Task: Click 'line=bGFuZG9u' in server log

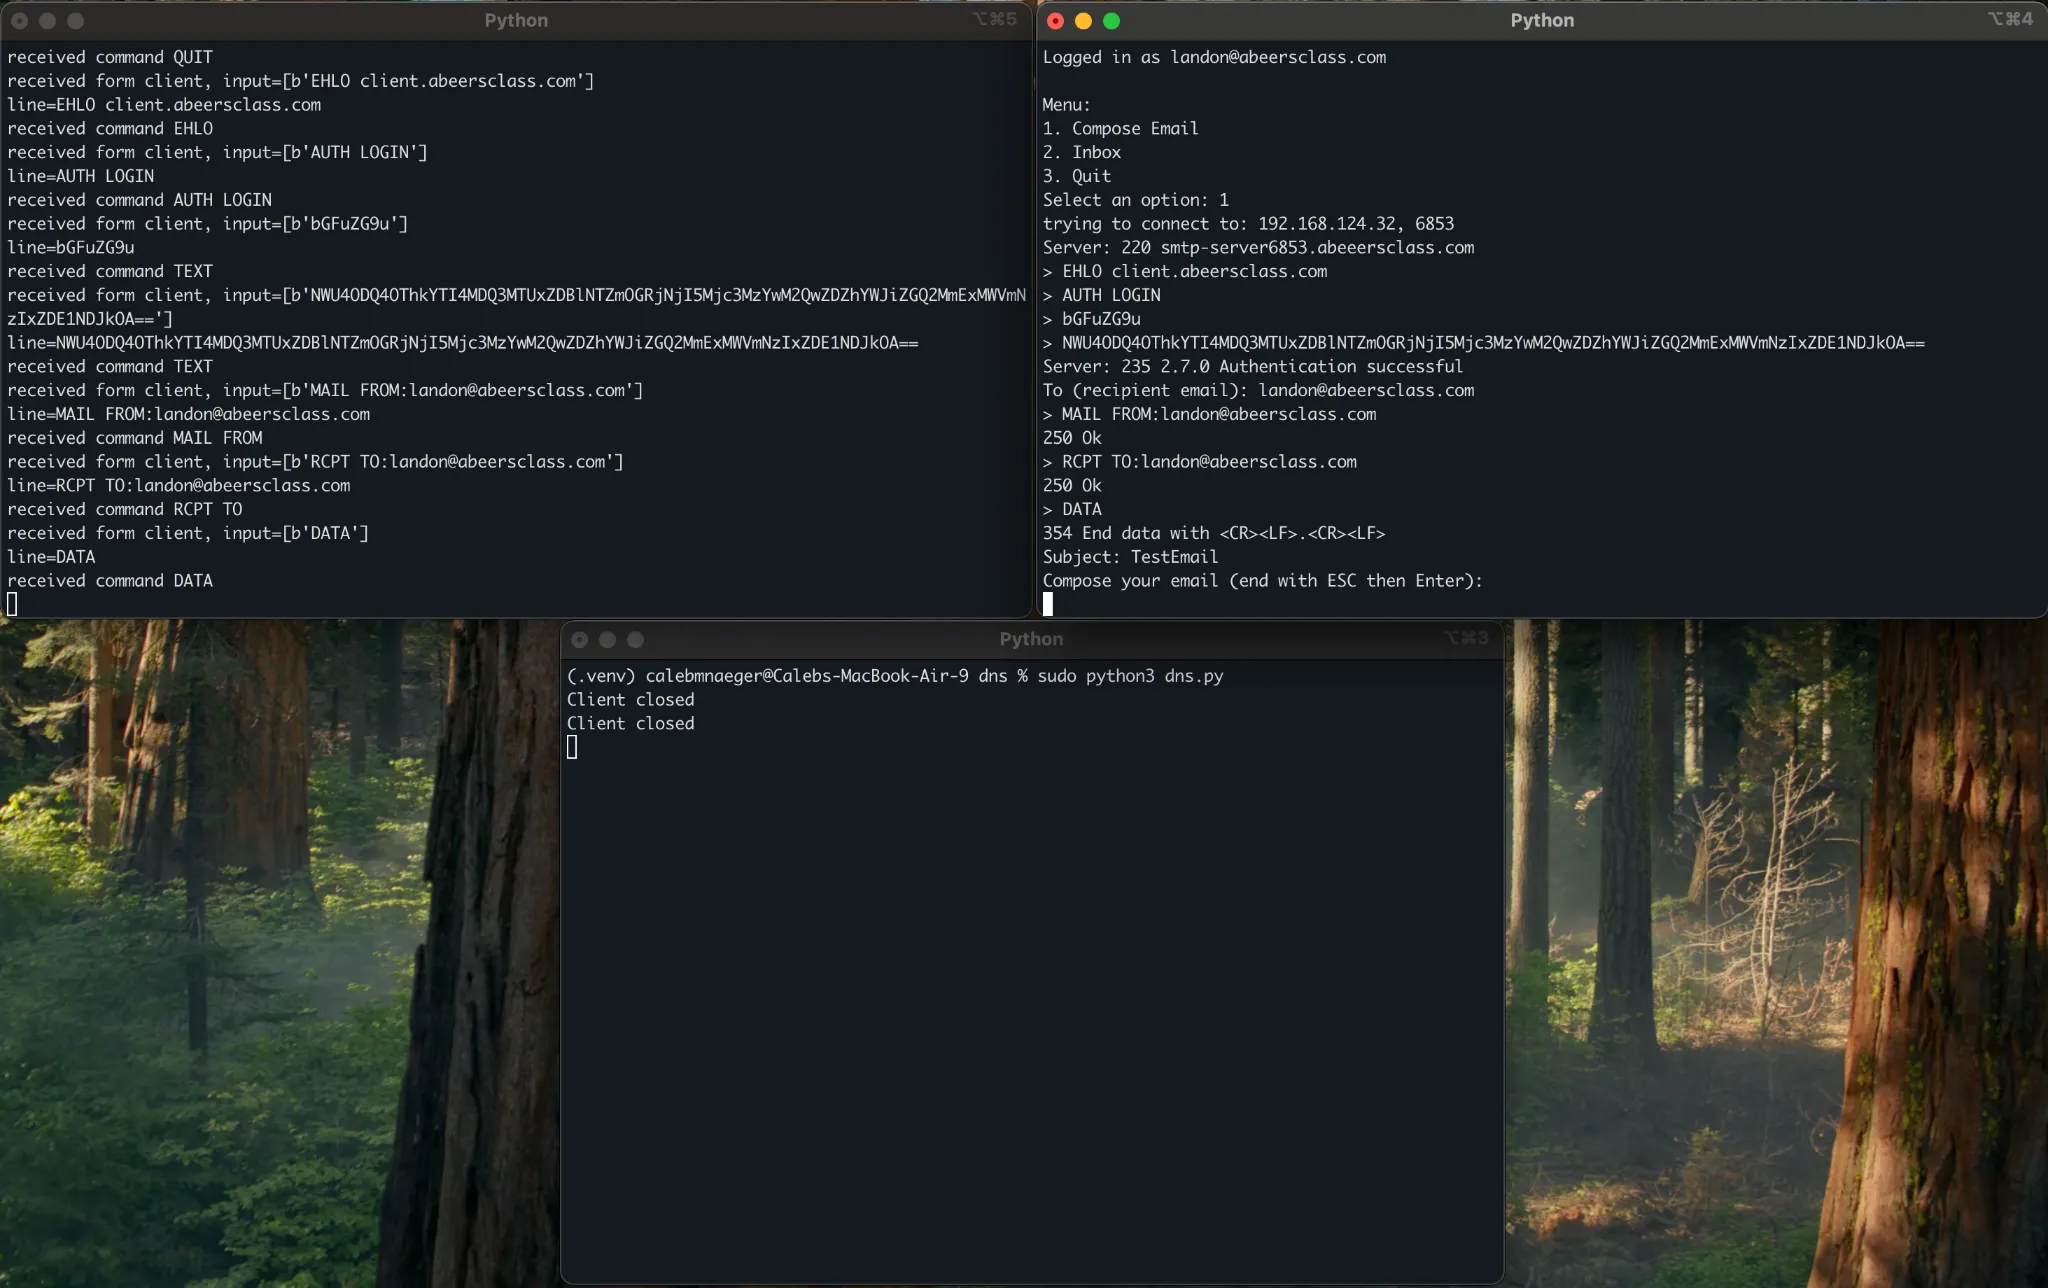Action: coord(70,248)
